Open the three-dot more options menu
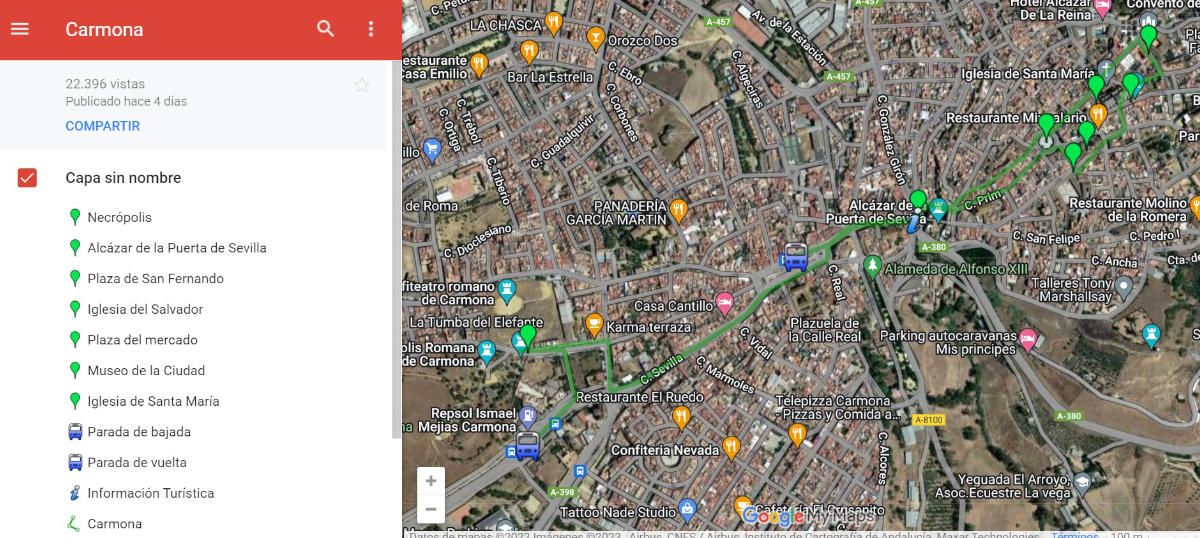 coord(371,29)
